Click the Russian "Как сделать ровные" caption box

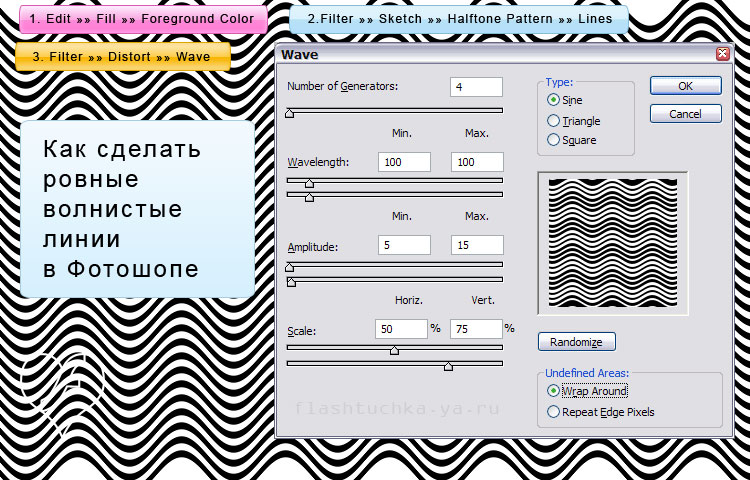(137, 209)
